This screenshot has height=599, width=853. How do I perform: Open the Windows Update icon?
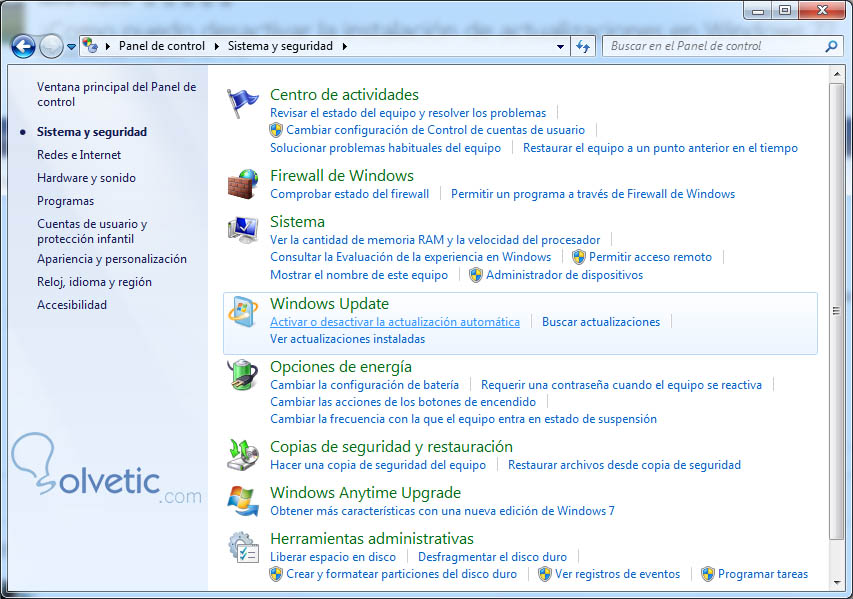pyautogui.click(x=243, y=312)
